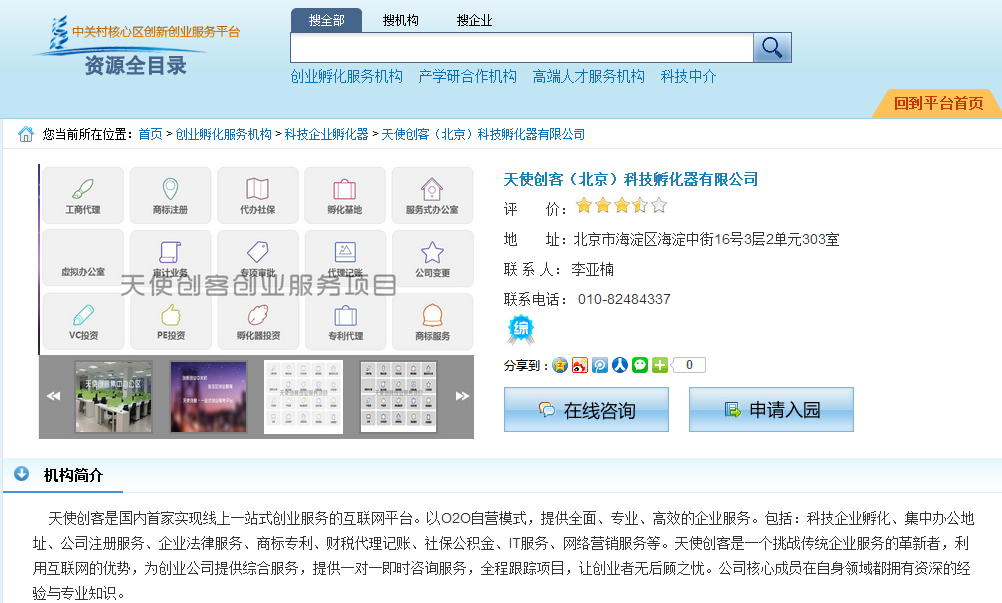Open the 机构简介 section tab
The width and height of the screenshot is (1002, 603).
[73, 475]
